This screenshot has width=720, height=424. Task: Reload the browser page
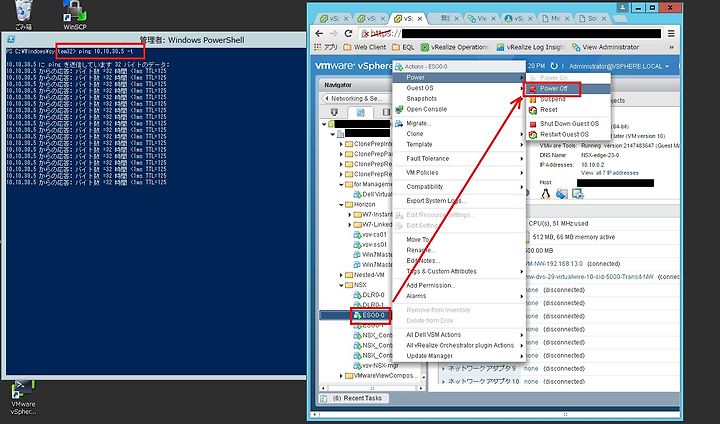[348, 34]
